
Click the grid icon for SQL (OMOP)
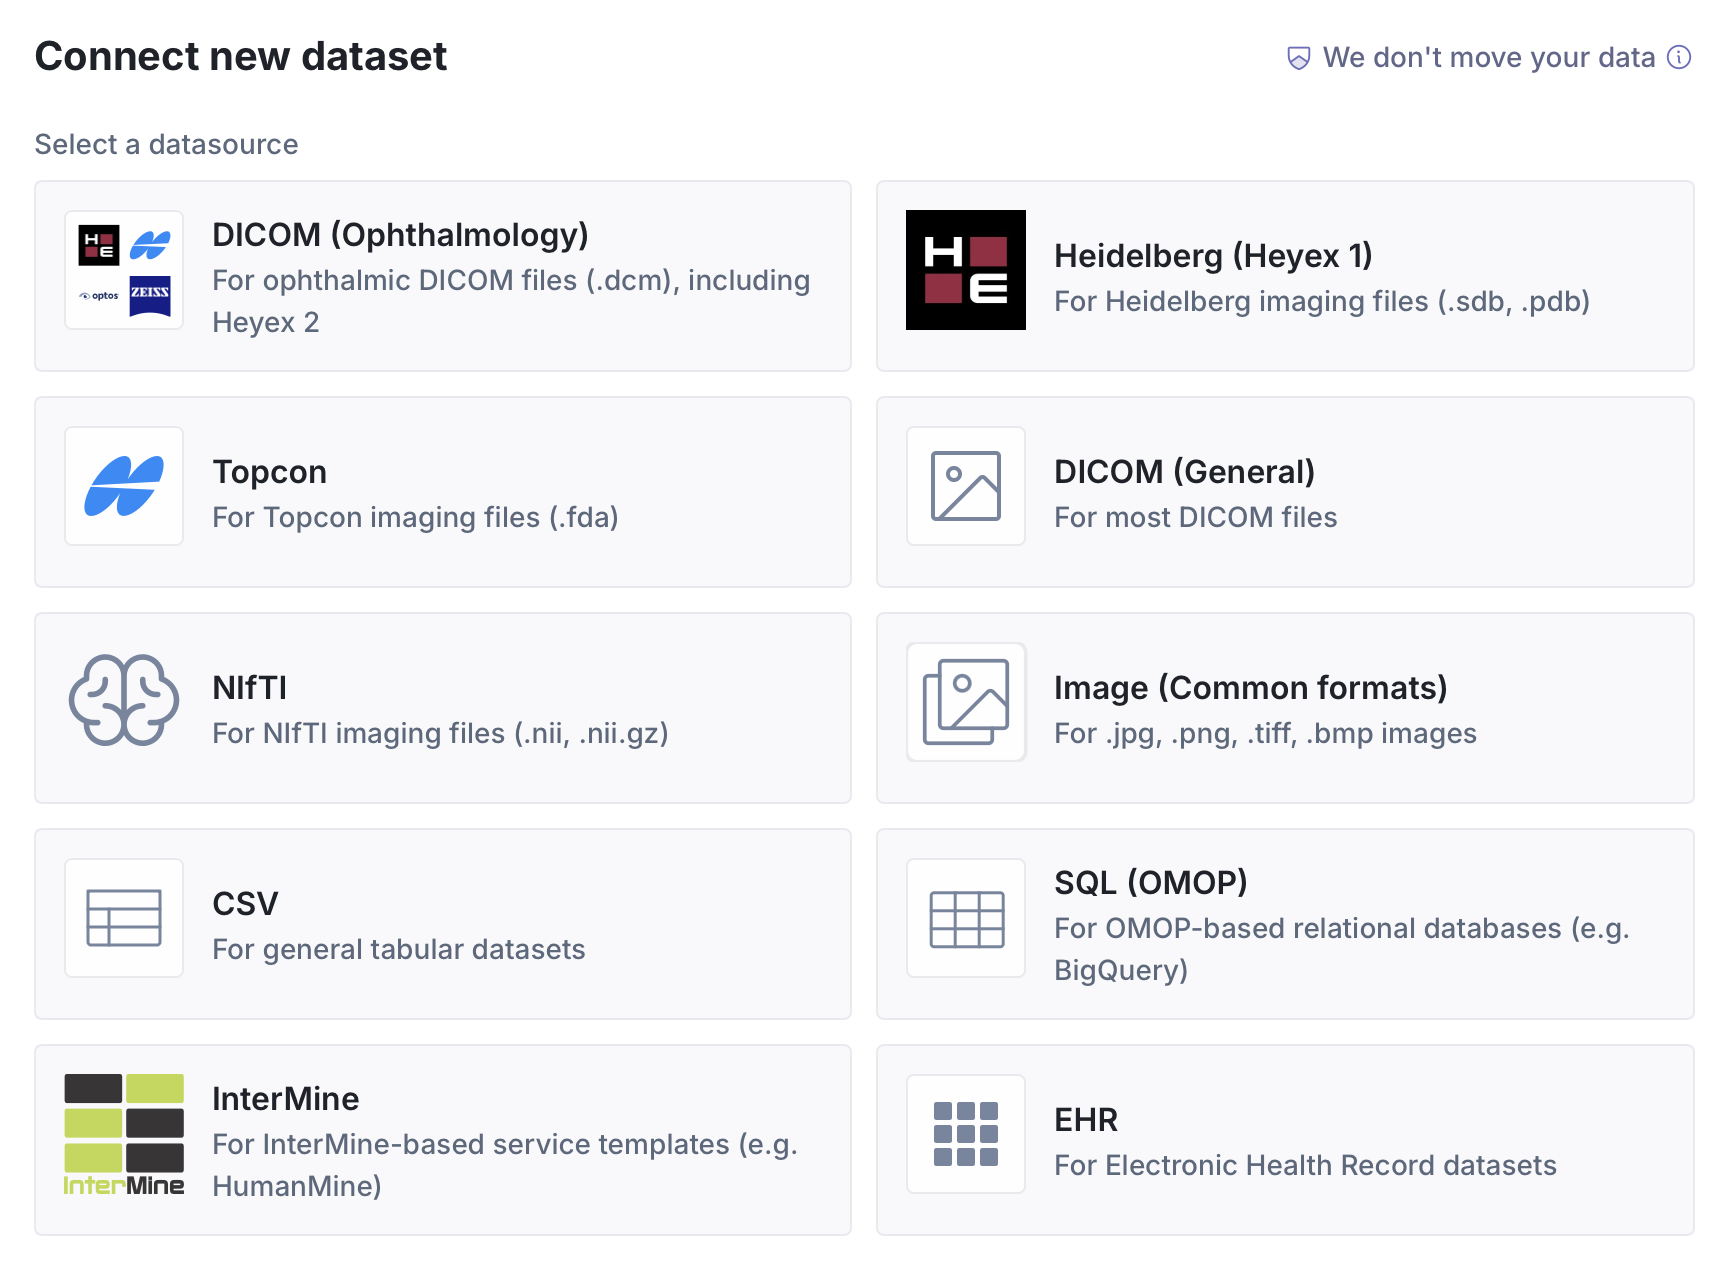point(965,918)
